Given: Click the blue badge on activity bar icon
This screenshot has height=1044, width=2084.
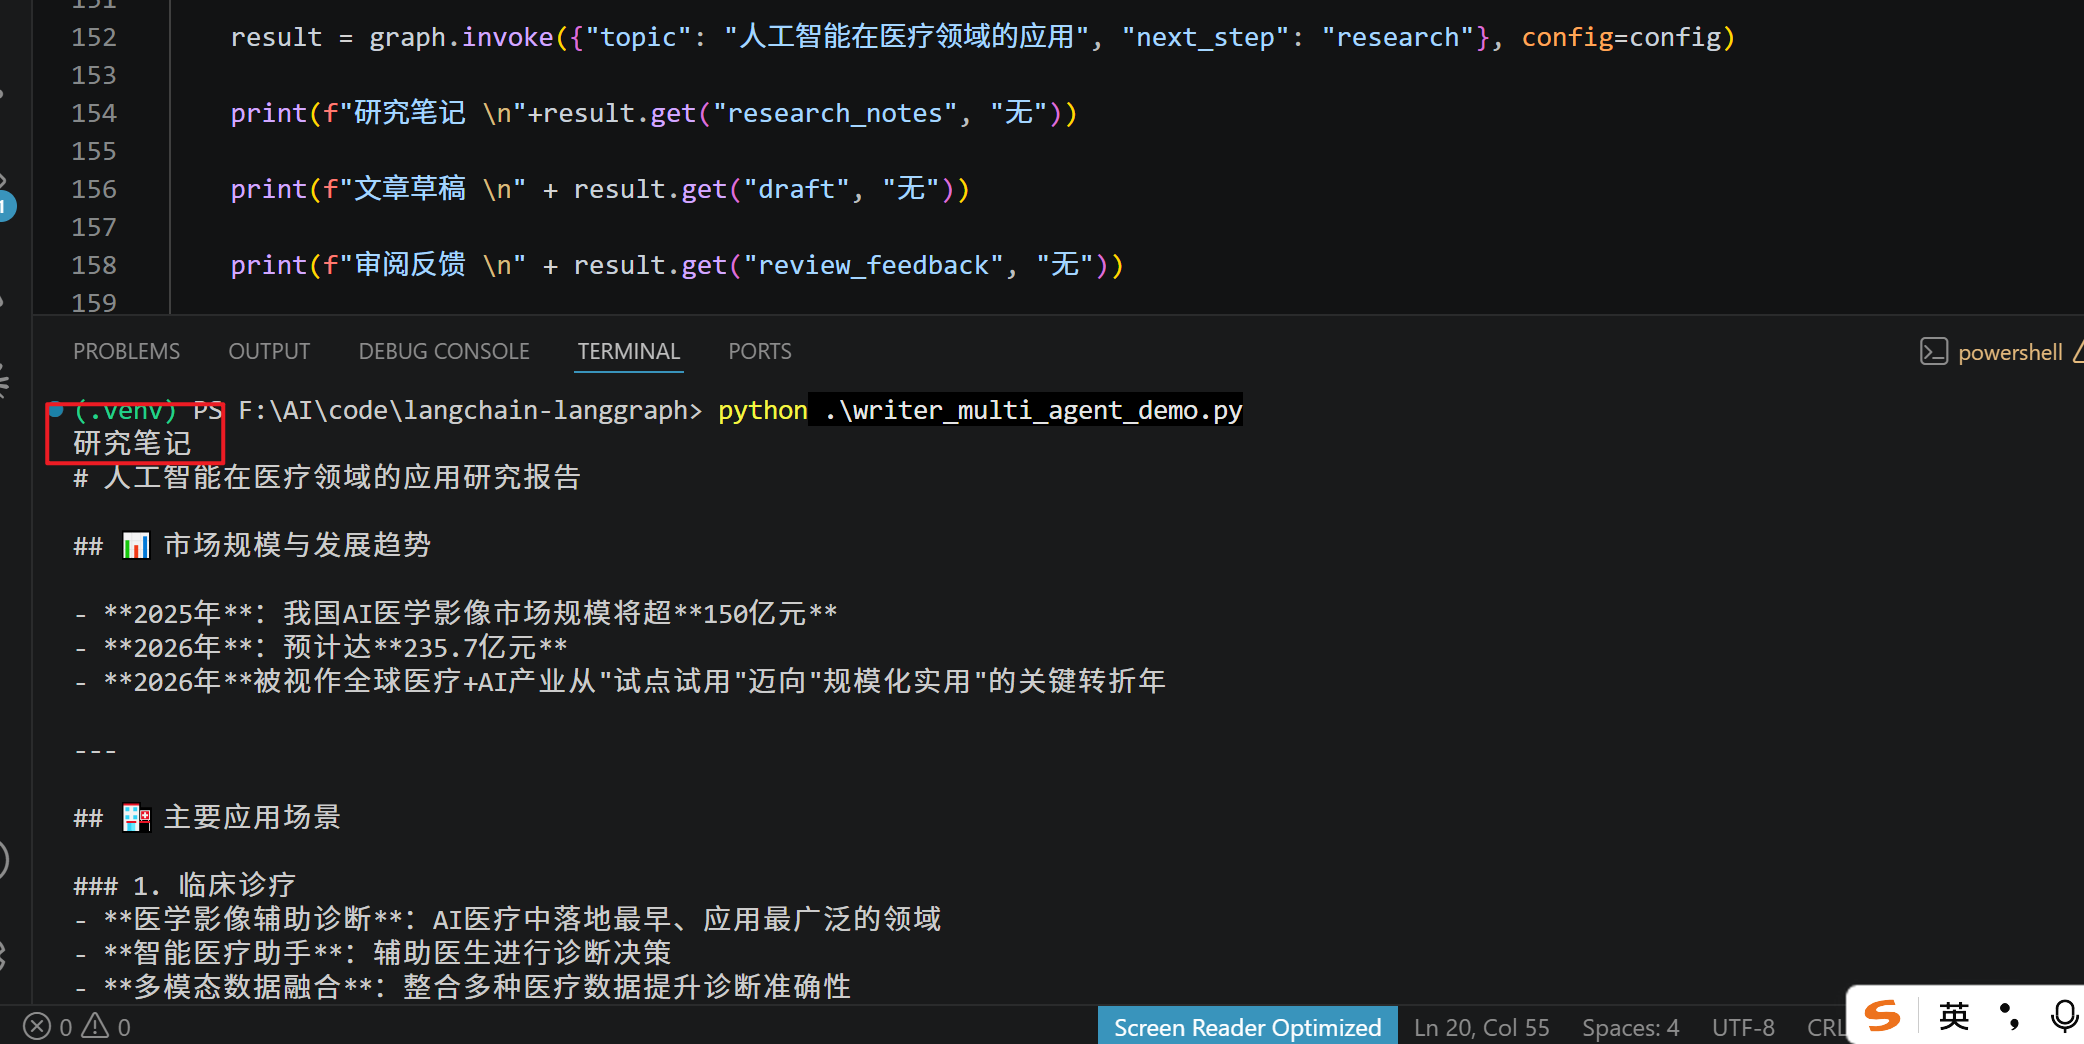Looking at the screenshot, I should tap(5, 206).
